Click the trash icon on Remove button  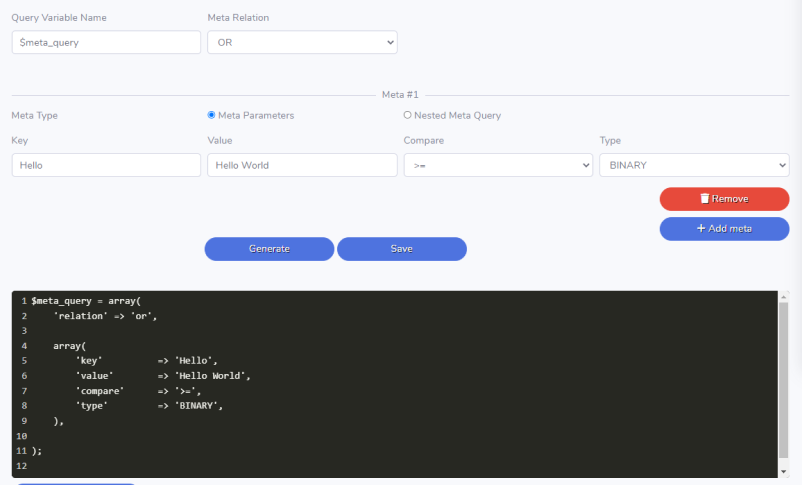[x=705, y=199]
